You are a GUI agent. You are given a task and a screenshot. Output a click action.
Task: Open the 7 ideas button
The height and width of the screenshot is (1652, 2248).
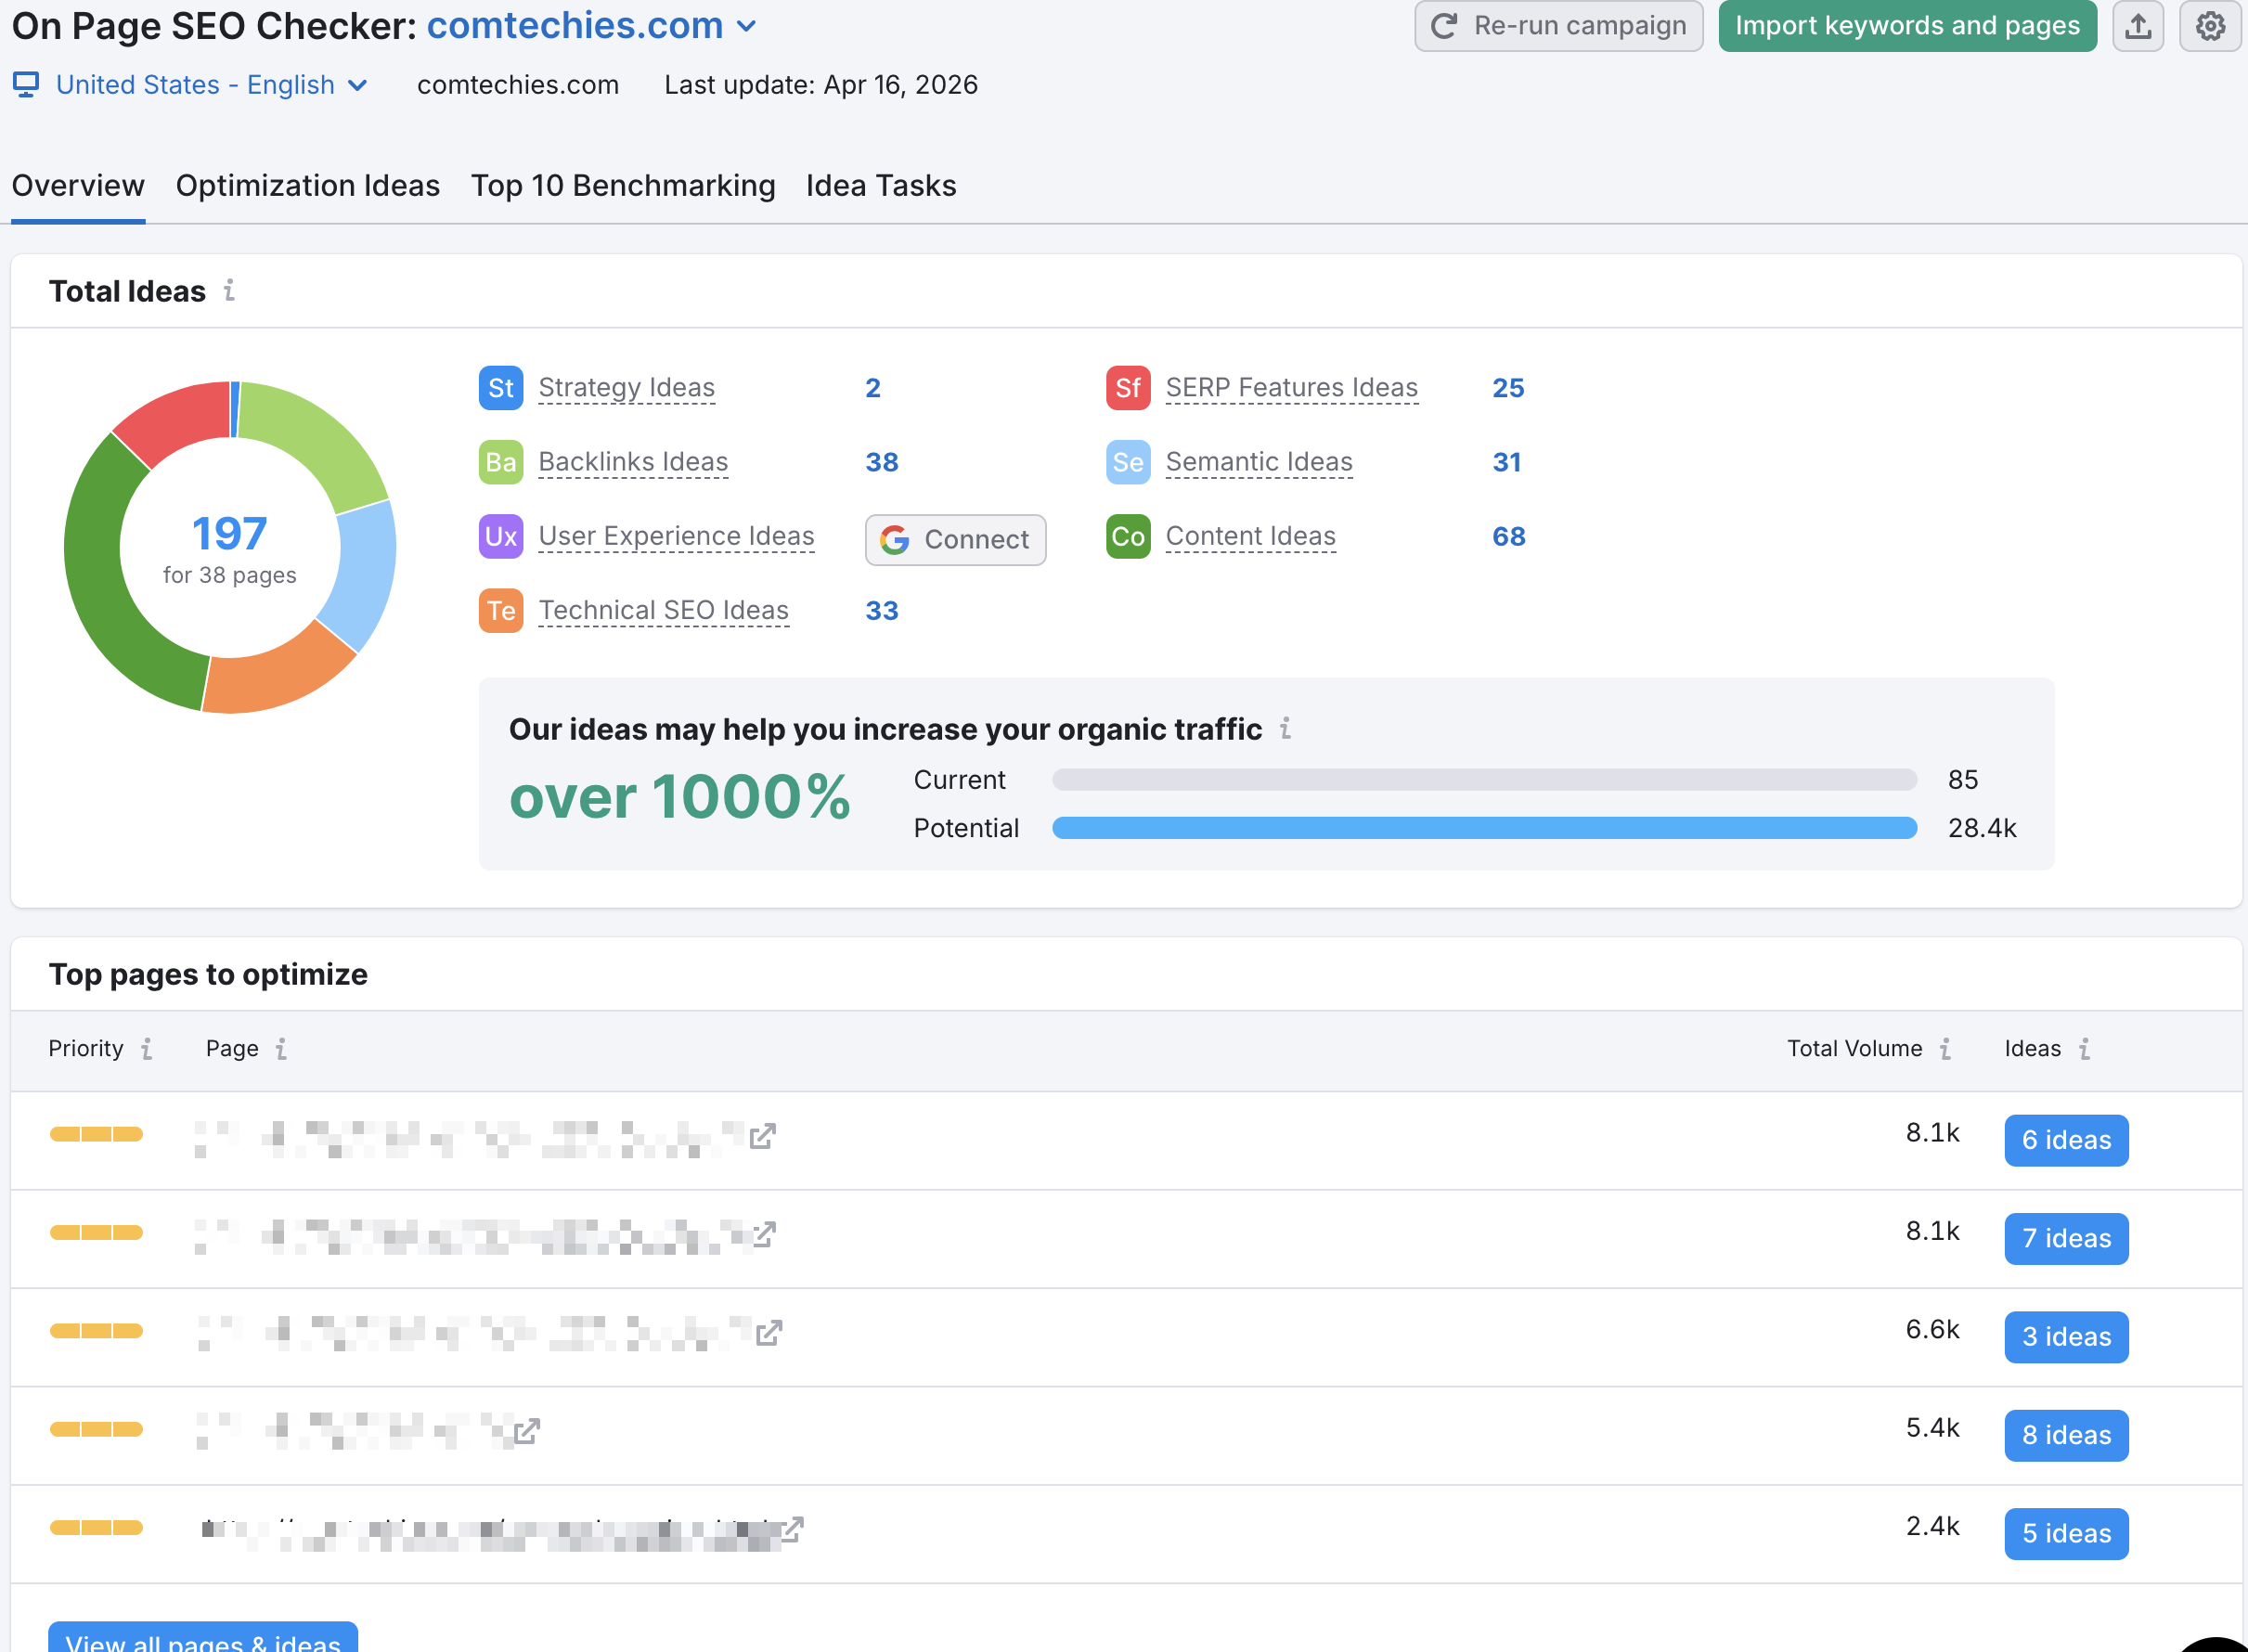point(2066,1238)
